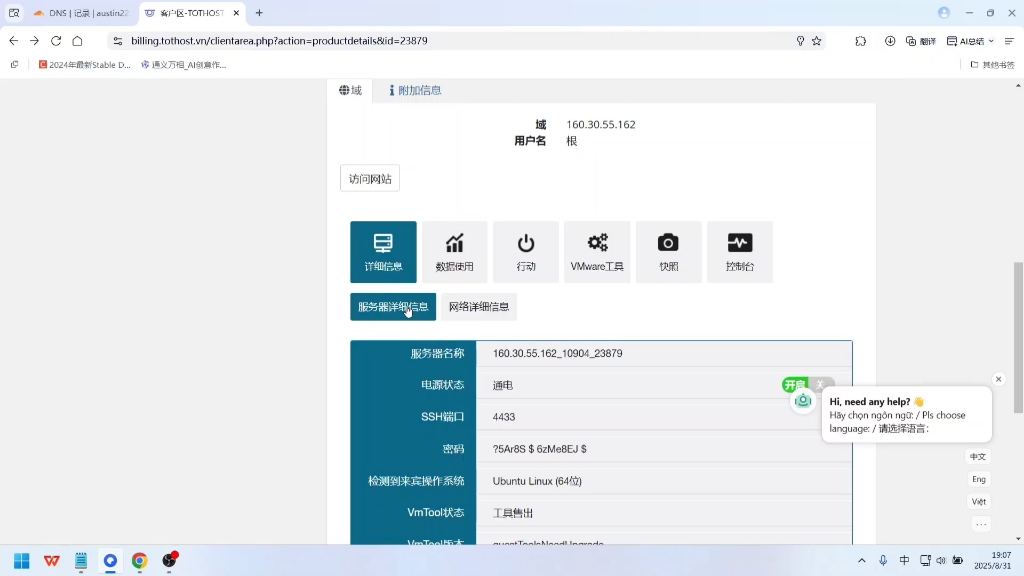Open a new browser tab
The height and width of the screenshot is (576, 1024).
tap(259, 12)
